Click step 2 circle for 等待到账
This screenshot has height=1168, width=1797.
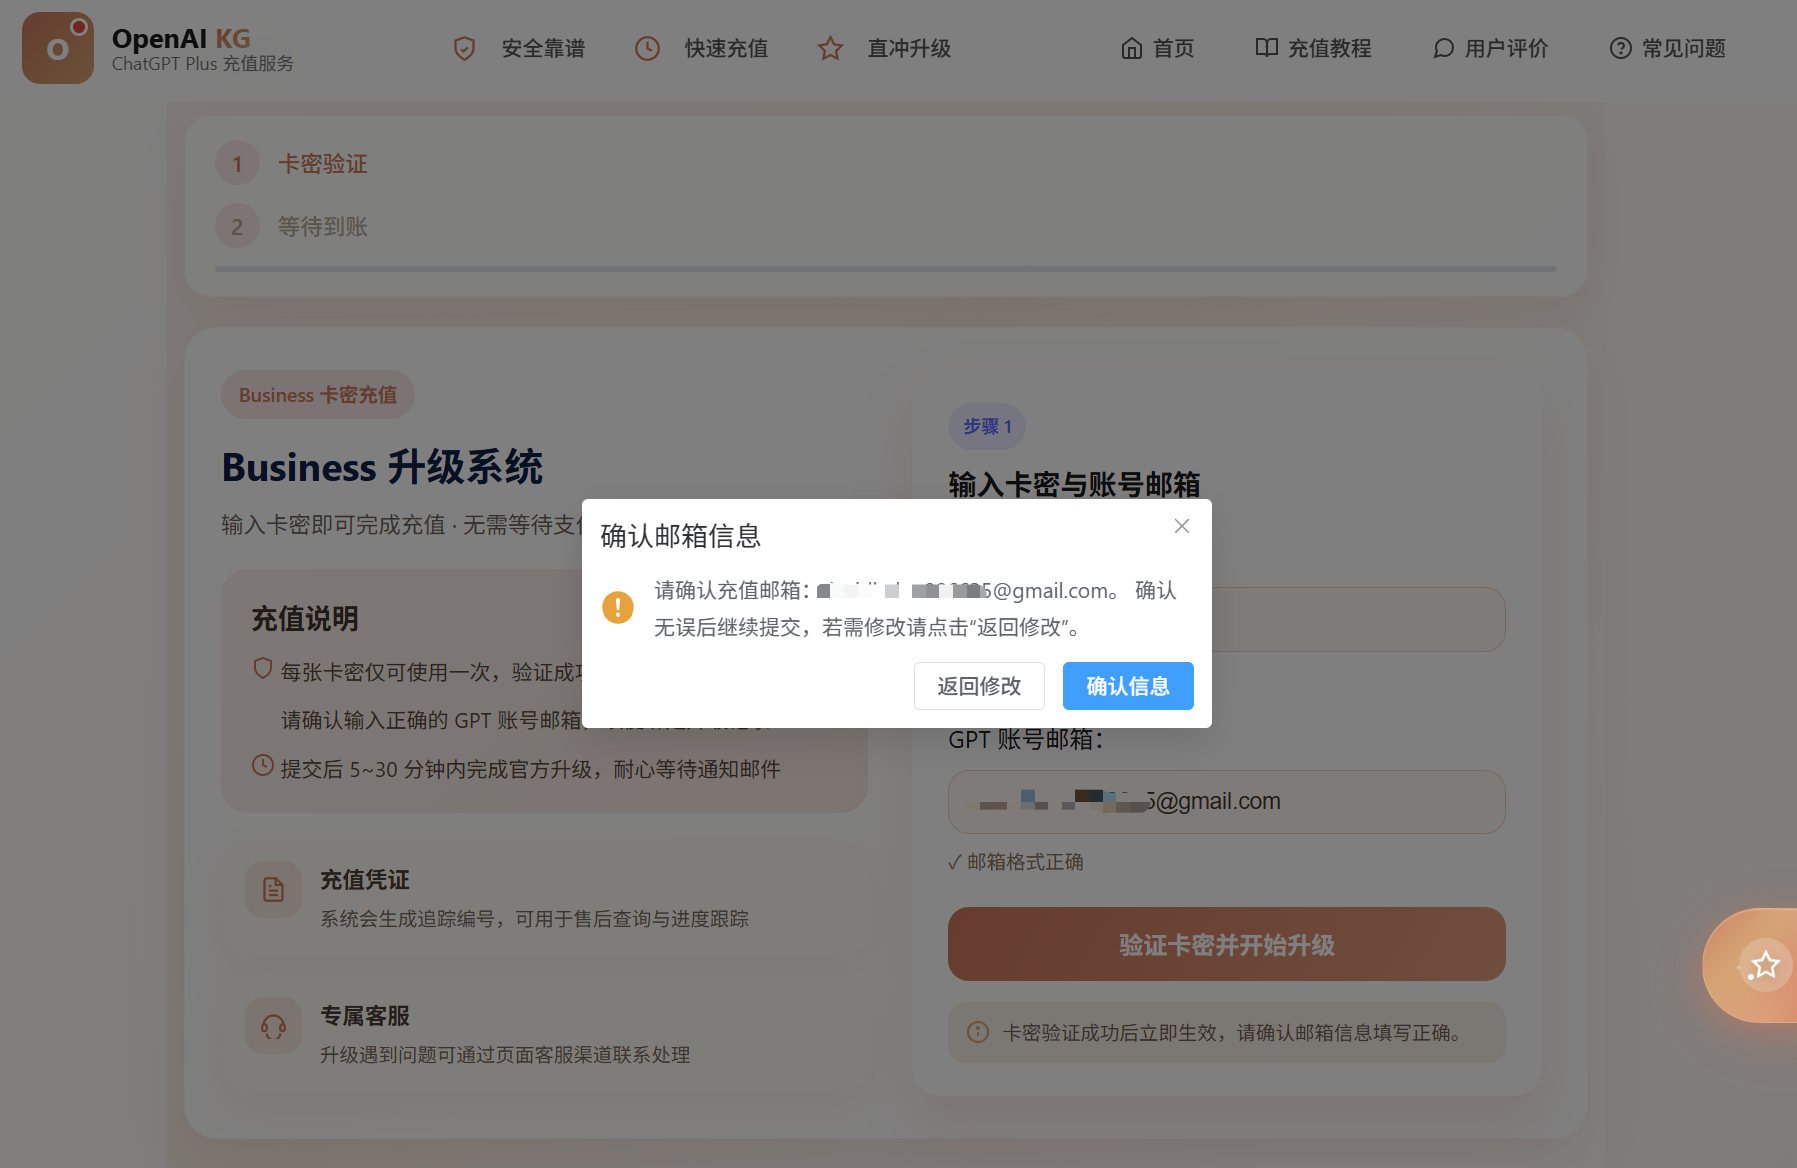[237, 226]
